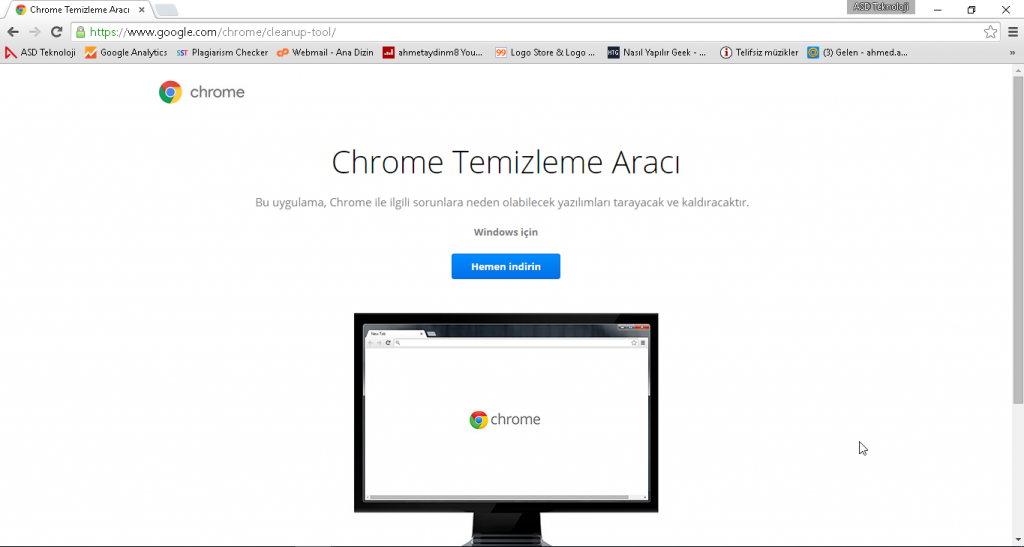Expand the bookmarks overflow chevron
This screenshot has height=547, width=1024.
coord(1012,53)
